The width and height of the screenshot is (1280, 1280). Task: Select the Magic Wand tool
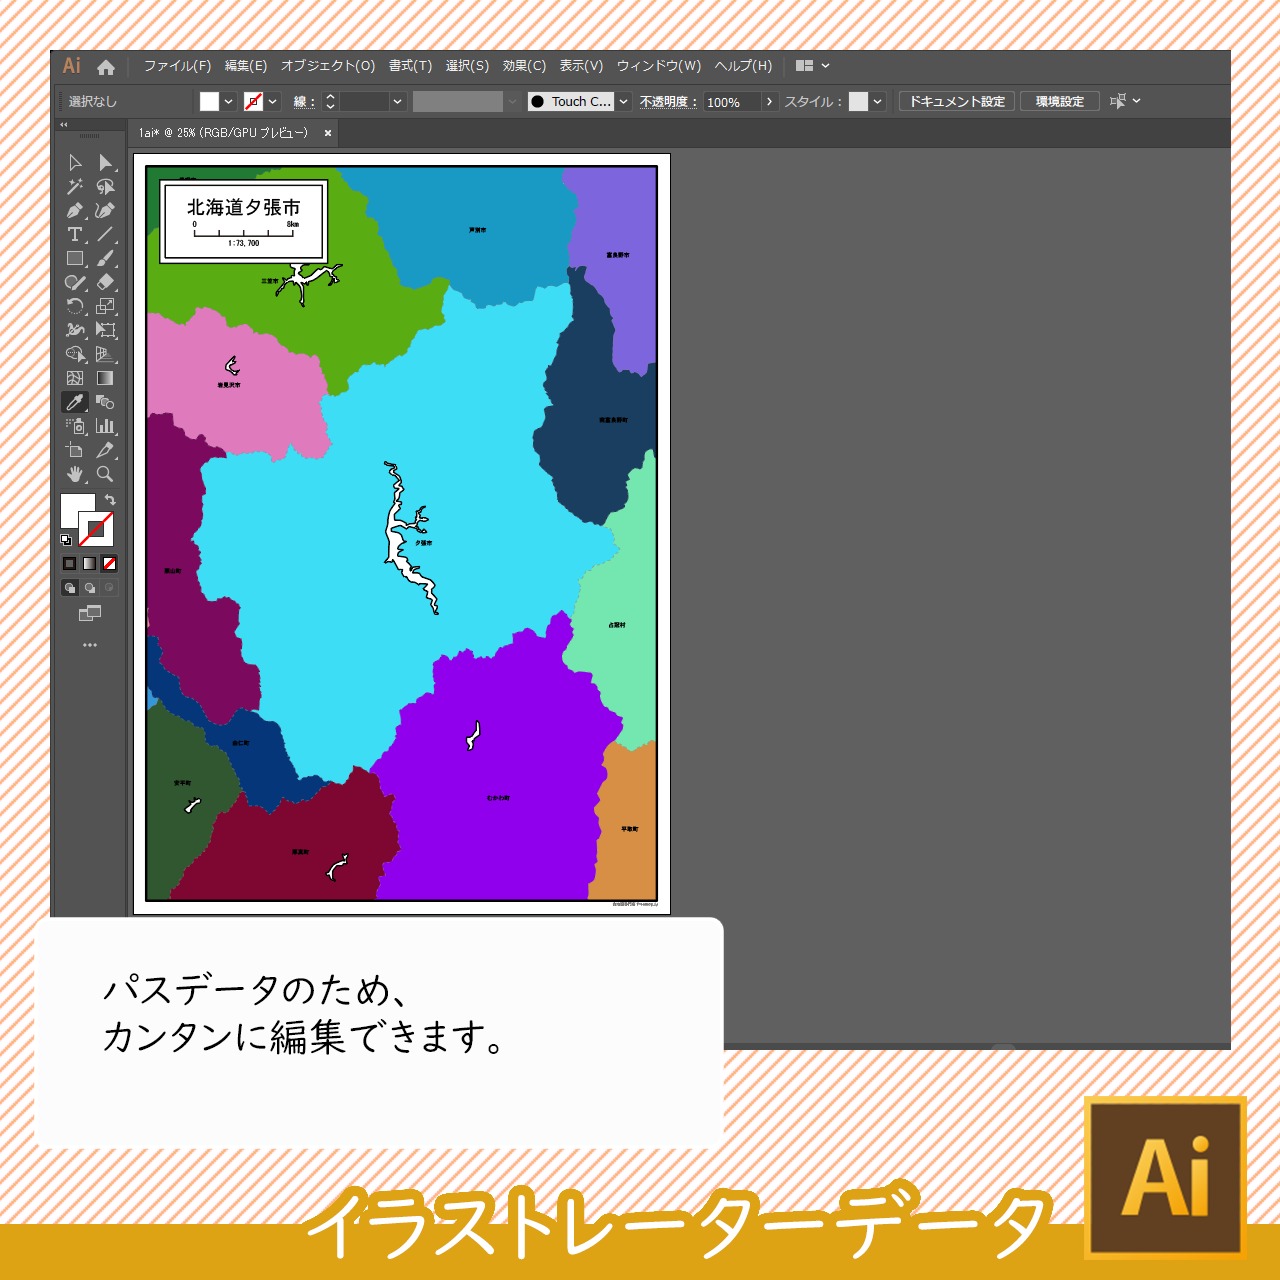point(75,187)
